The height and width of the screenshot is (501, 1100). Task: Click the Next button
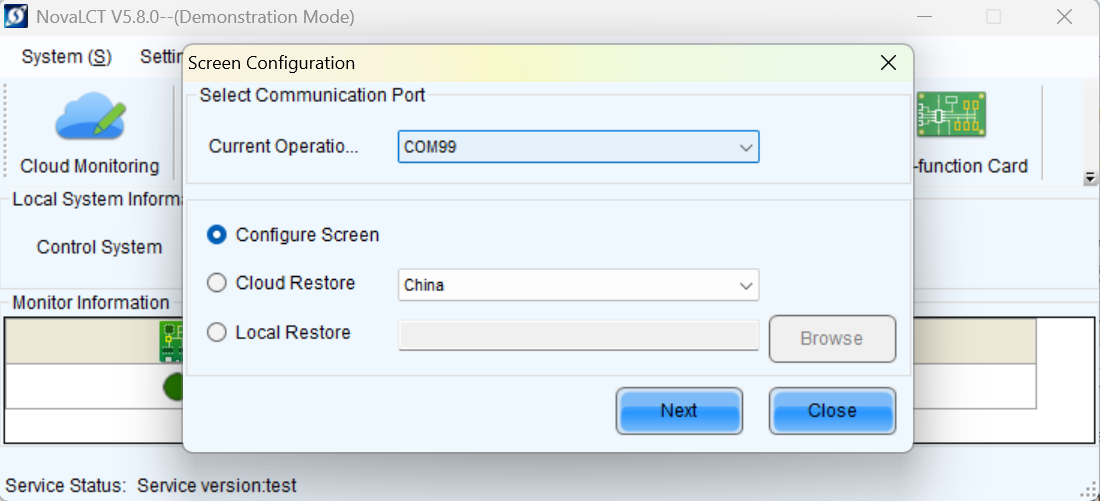[x=678, y=410]
